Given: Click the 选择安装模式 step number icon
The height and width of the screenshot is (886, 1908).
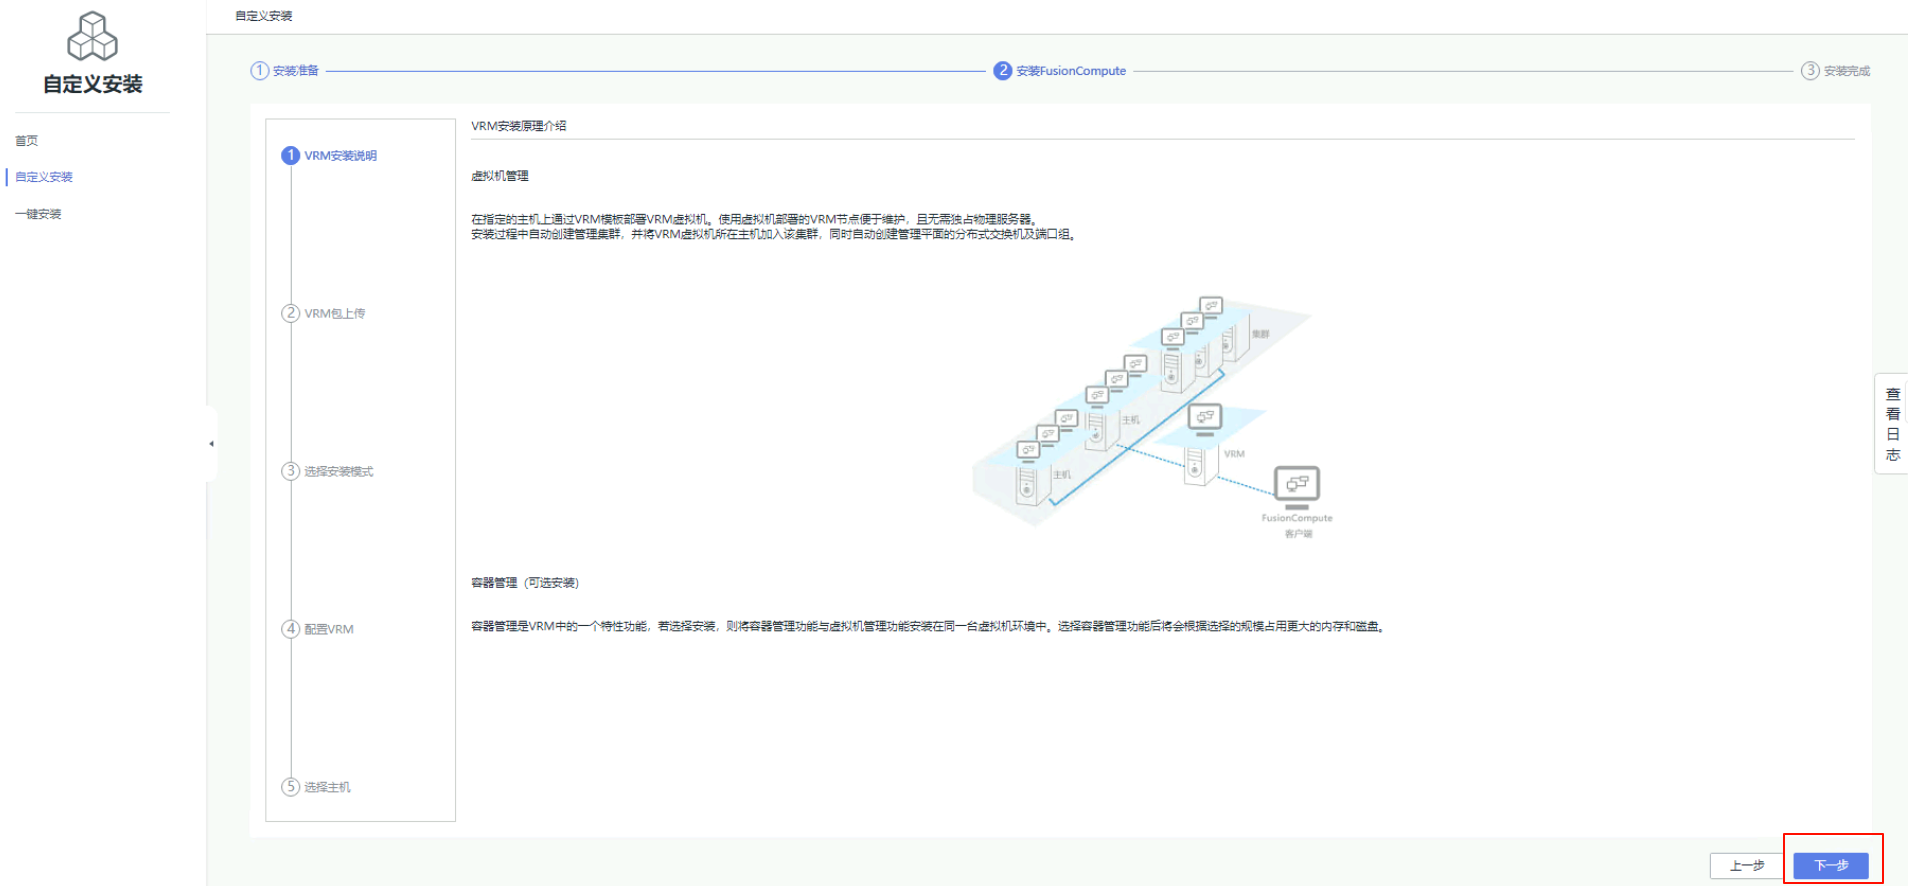Looking at the screenshot, I should click(x=291, y=471).
